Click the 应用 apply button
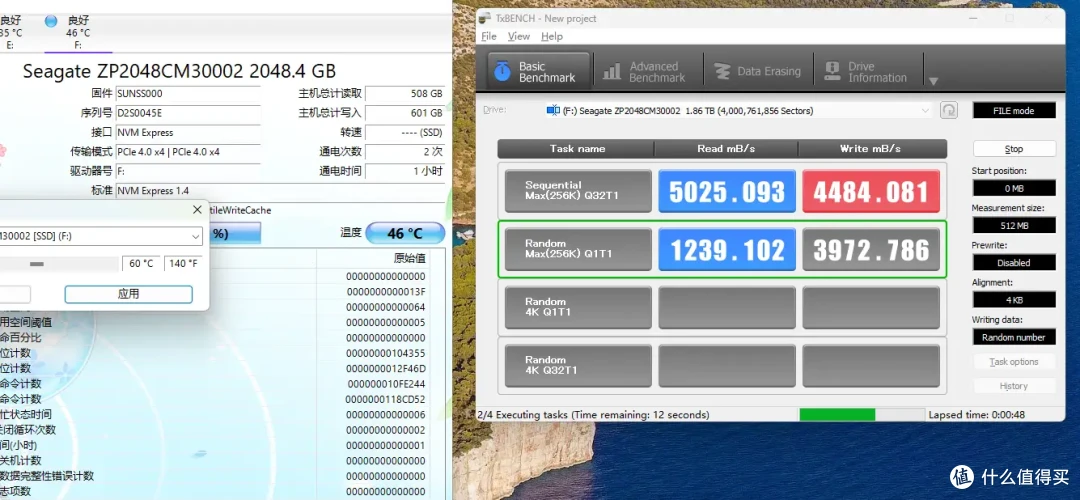The width and height of the screenshot is (1080, 500). click(x=128, y=294)
